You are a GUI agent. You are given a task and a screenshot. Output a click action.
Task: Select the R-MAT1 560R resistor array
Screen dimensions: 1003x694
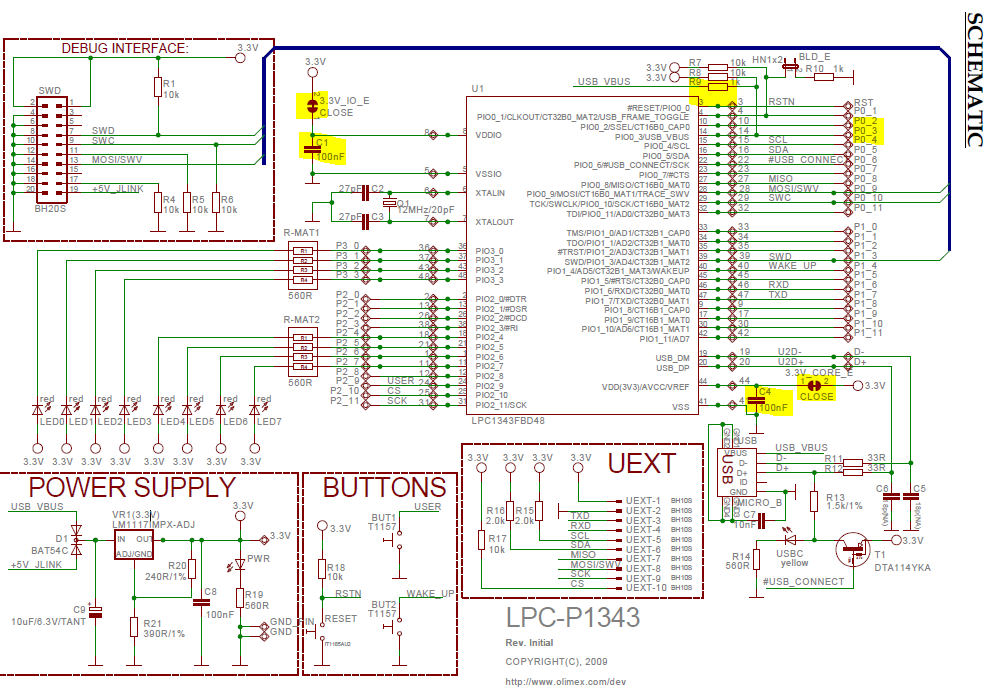(x=301, y=261)
